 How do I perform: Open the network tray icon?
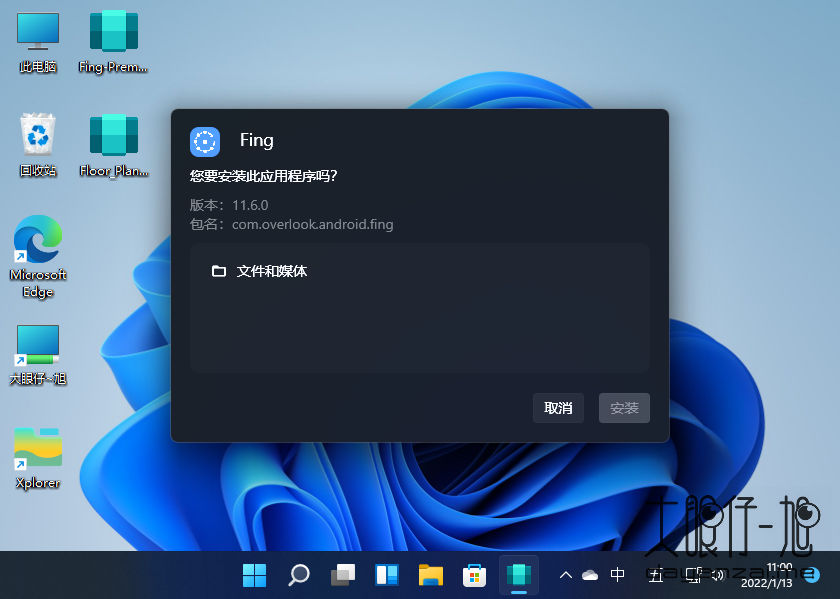(x=694, y=575)
